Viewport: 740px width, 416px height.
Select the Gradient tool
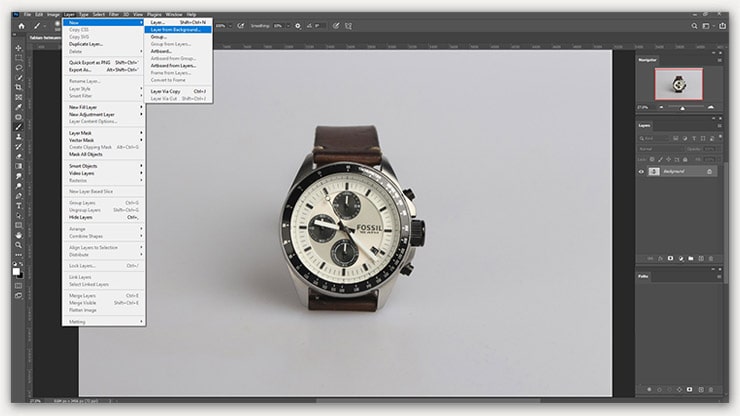[x=19, y=166]
